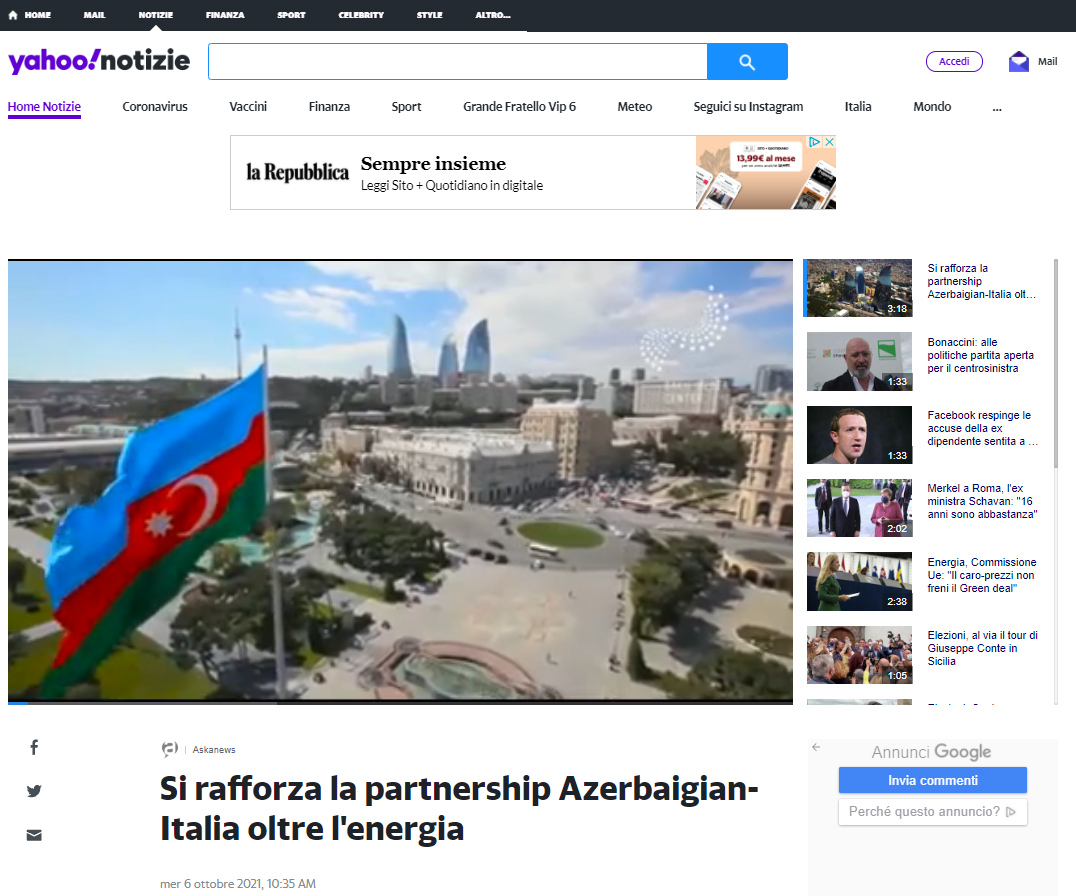Open 'Bonaccini: alle politiche partita aperta' title
This screenshot has width=1076, height=896.
[981, 355]
